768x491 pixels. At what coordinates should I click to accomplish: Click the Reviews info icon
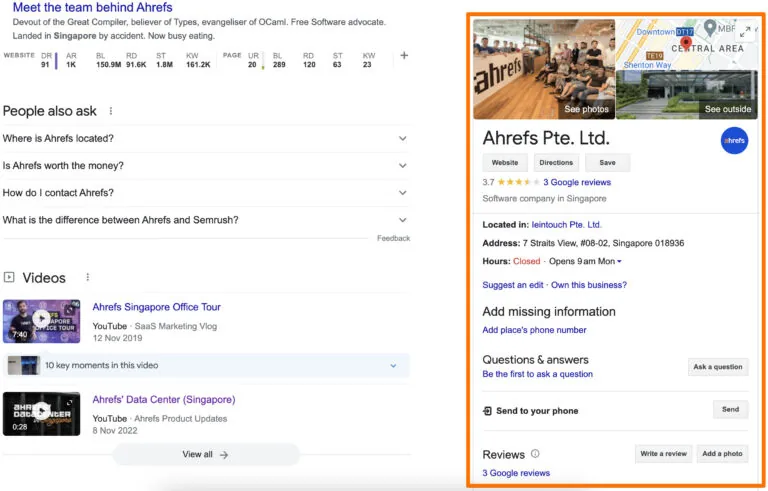pyautogui.click(x=535, y=454)
